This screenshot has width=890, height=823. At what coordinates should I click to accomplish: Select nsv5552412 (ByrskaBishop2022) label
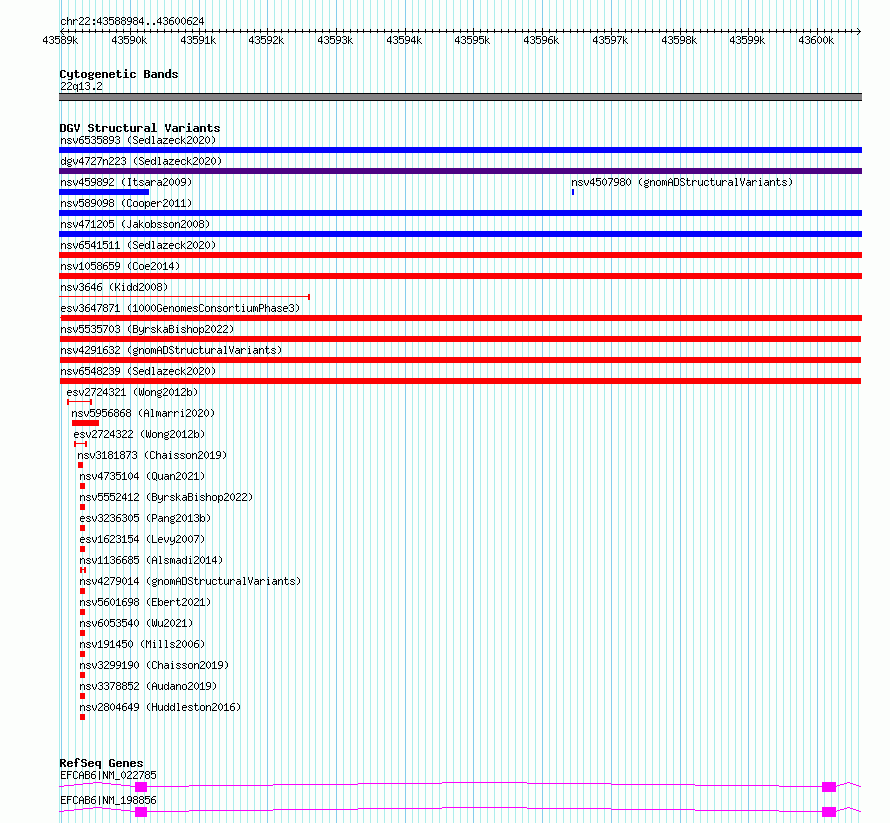click(166, 497)
